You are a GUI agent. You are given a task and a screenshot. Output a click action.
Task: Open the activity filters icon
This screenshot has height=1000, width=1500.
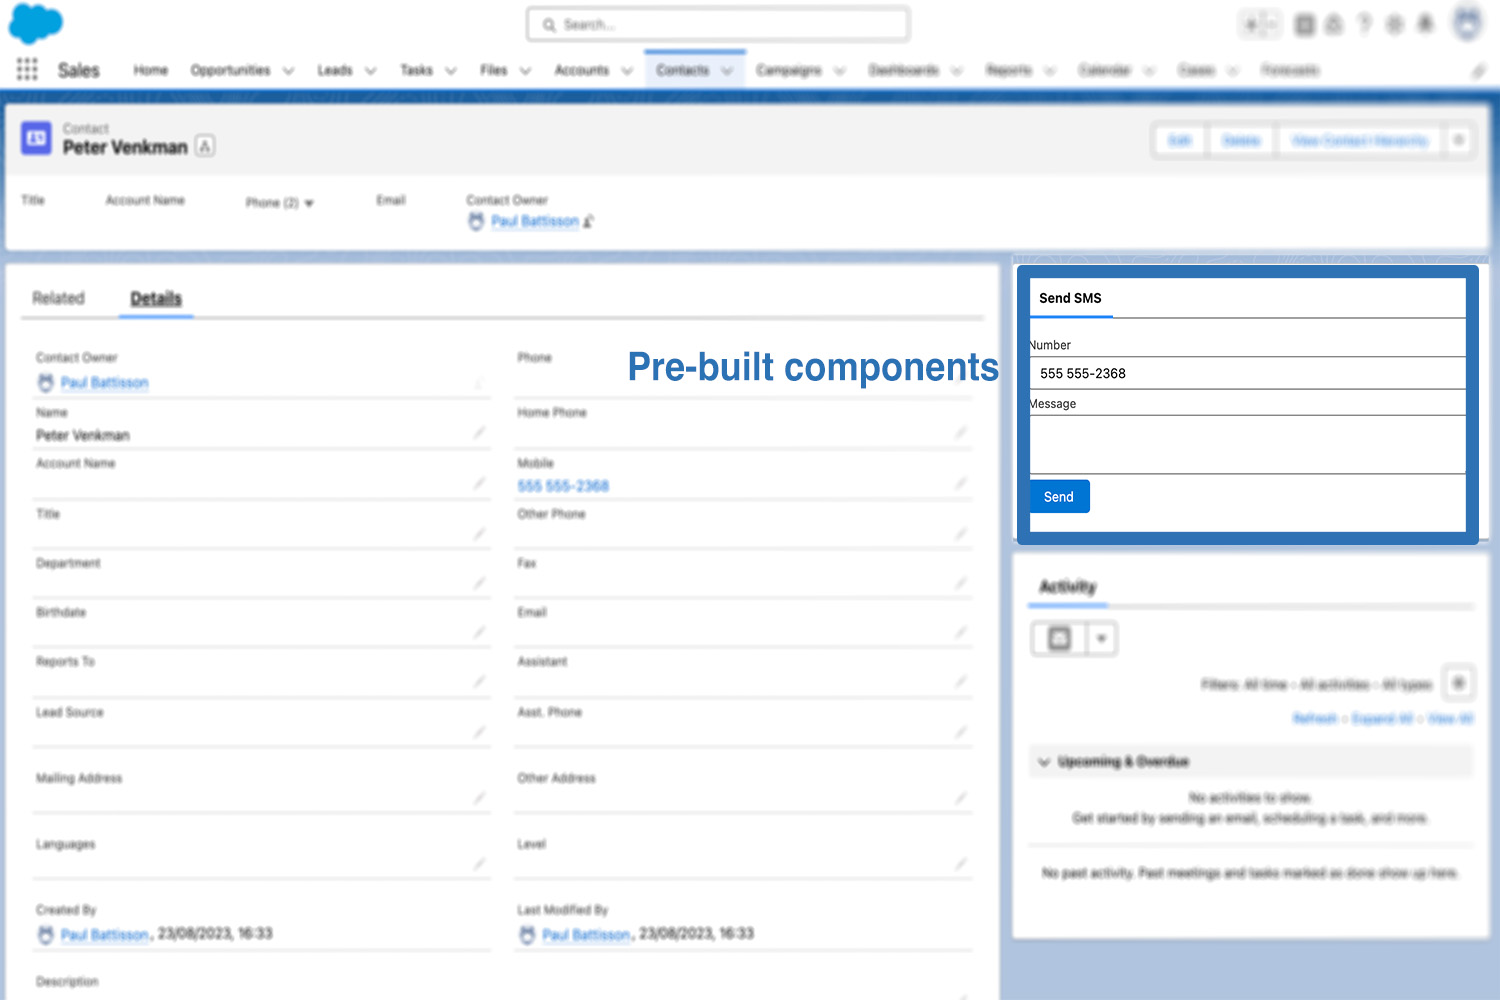[x=1459, y=682]
